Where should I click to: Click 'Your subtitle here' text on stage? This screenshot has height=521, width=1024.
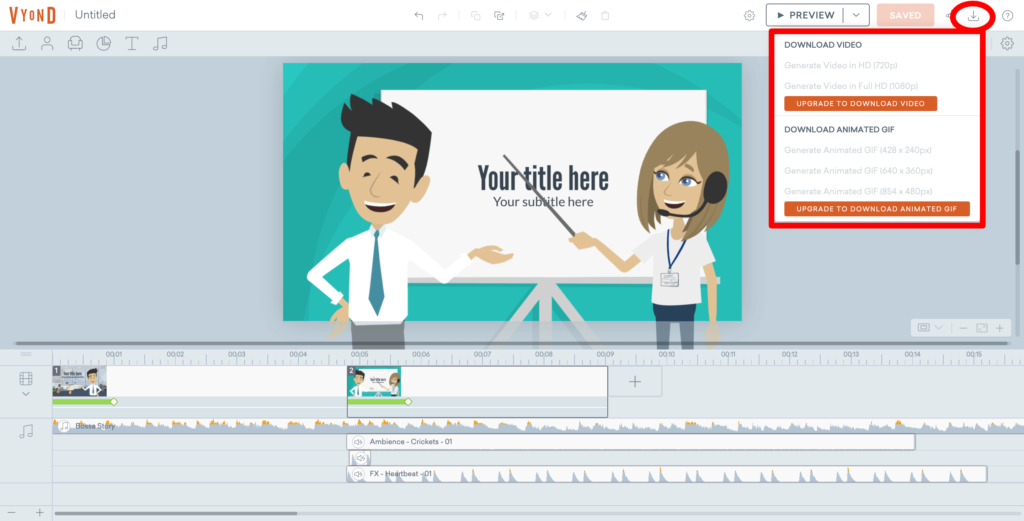click(x=543, y=202)
